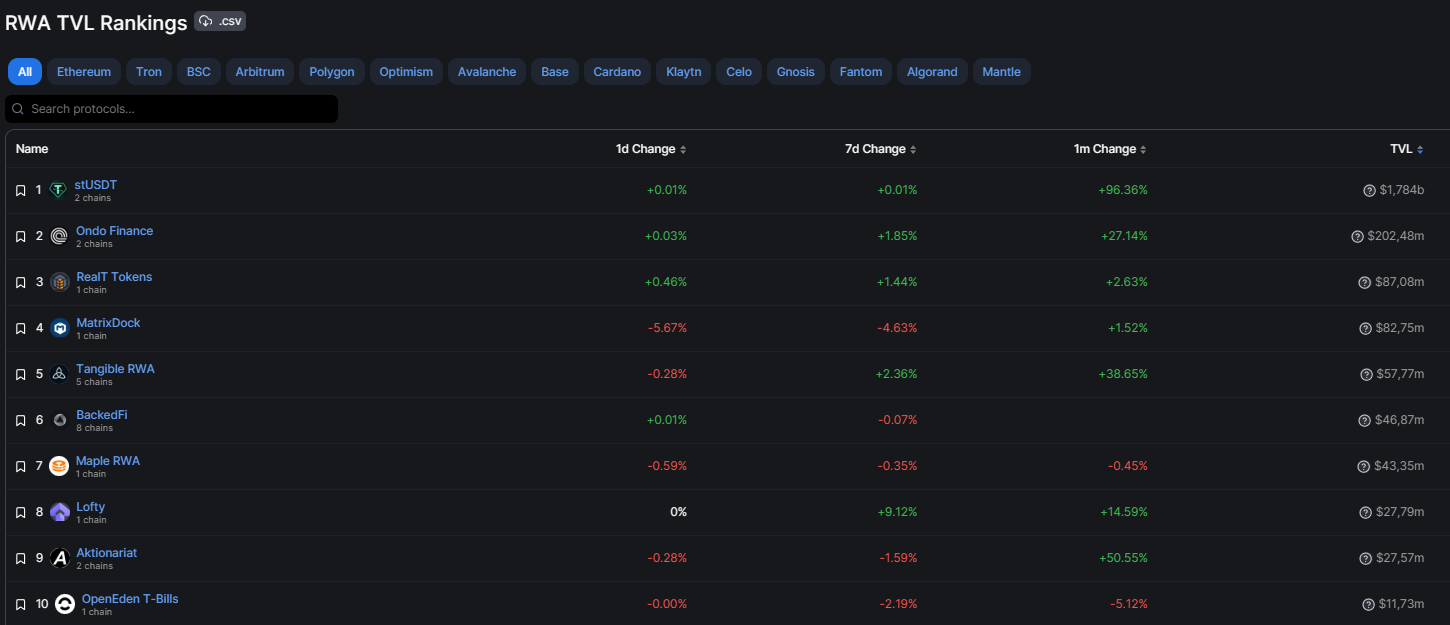
Task: Filter by the Celo chain
Action: tap(739, 72)
